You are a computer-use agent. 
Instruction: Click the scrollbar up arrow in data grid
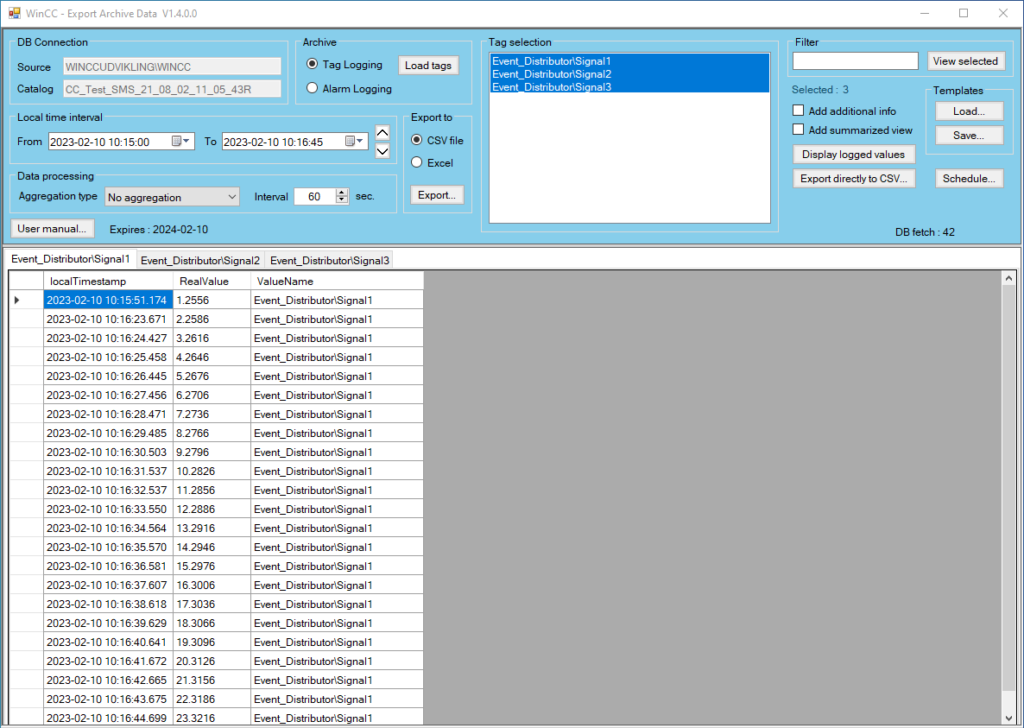(x=1008, y=279)
